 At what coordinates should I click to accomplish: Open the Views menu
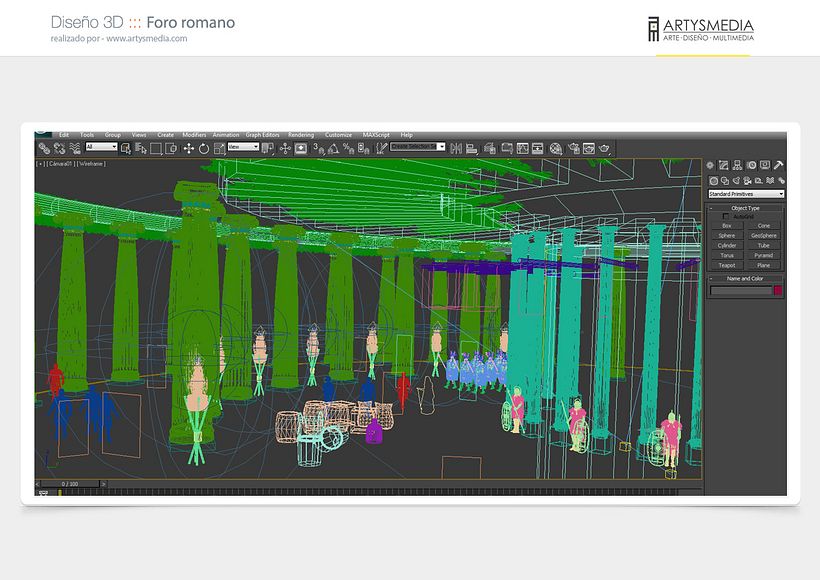click(x=139, y=135)
